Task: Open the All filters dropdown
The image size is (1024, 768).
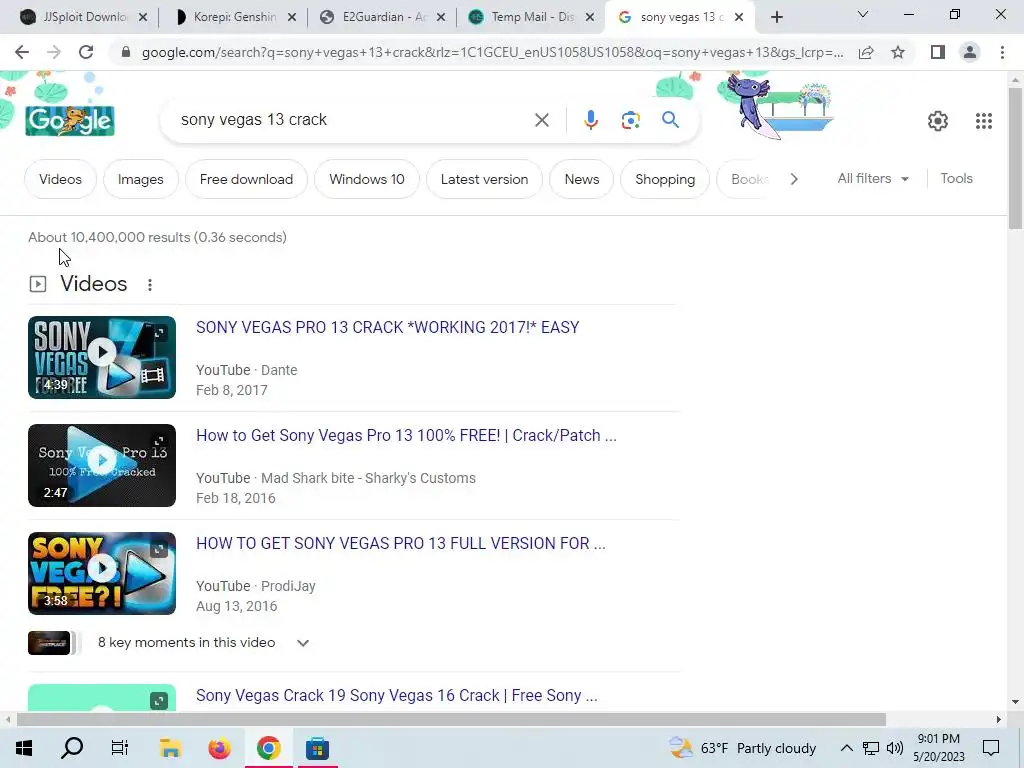Action: (872, 178)
